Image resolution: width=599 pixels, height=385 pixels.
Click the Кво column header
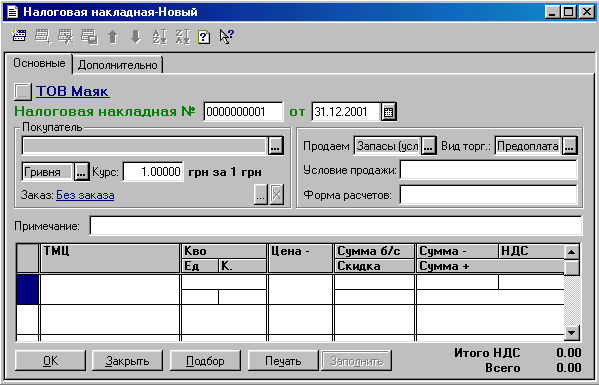[x=224, y=251]
